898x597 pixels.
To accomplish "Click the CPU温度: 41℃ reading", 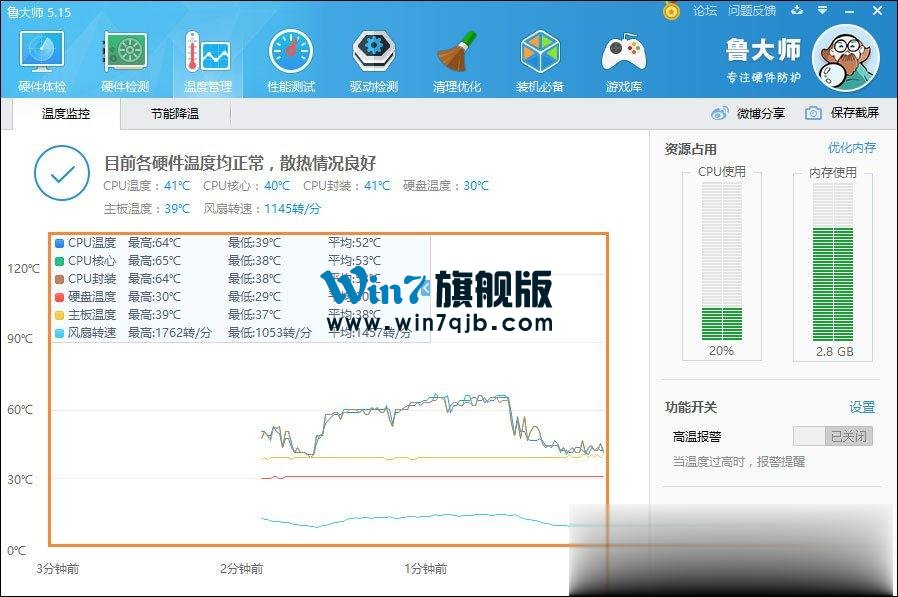I will click(x=147, y=186).
